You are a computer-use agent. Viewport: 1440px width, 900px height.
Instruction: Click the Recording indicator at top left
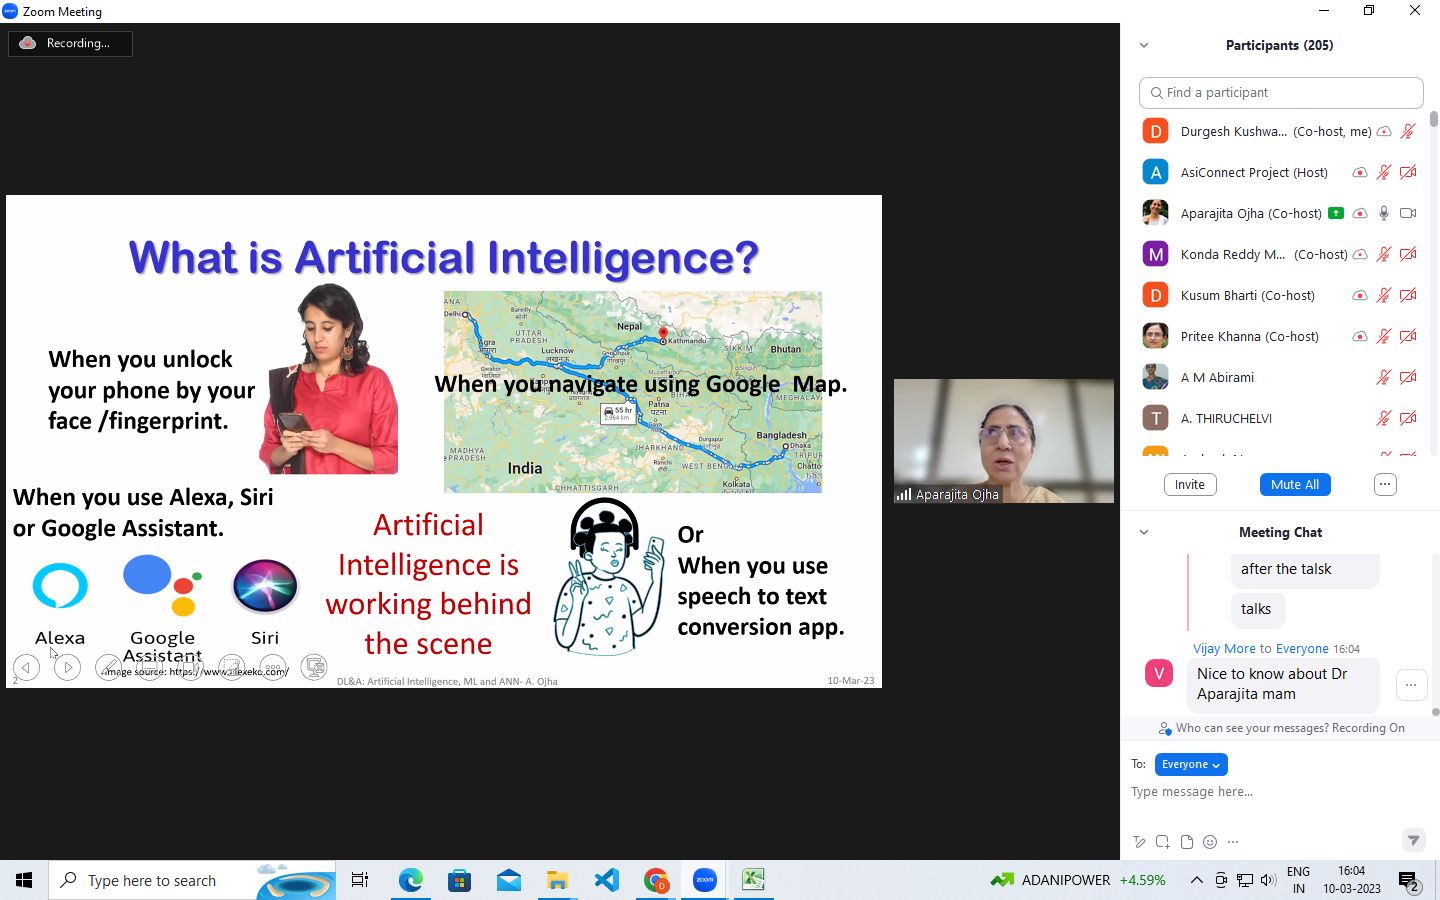pyautogui.click(x=70, y=43)
